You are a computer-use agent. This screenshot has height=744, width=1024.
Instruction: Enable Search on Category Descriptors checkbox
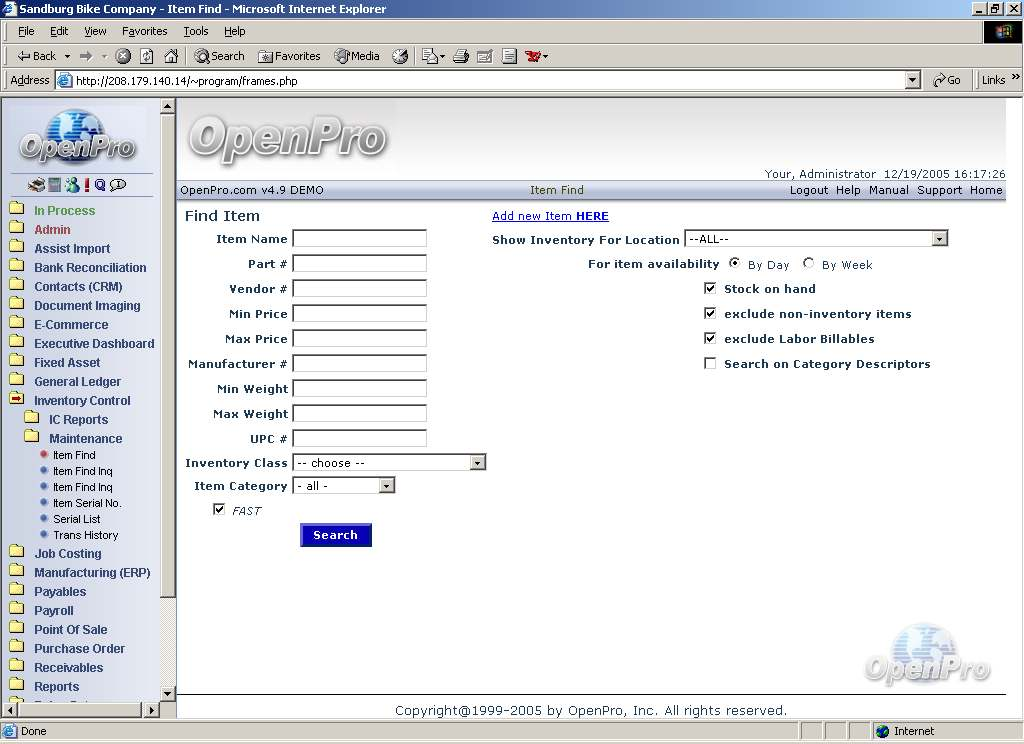point(710,363)
